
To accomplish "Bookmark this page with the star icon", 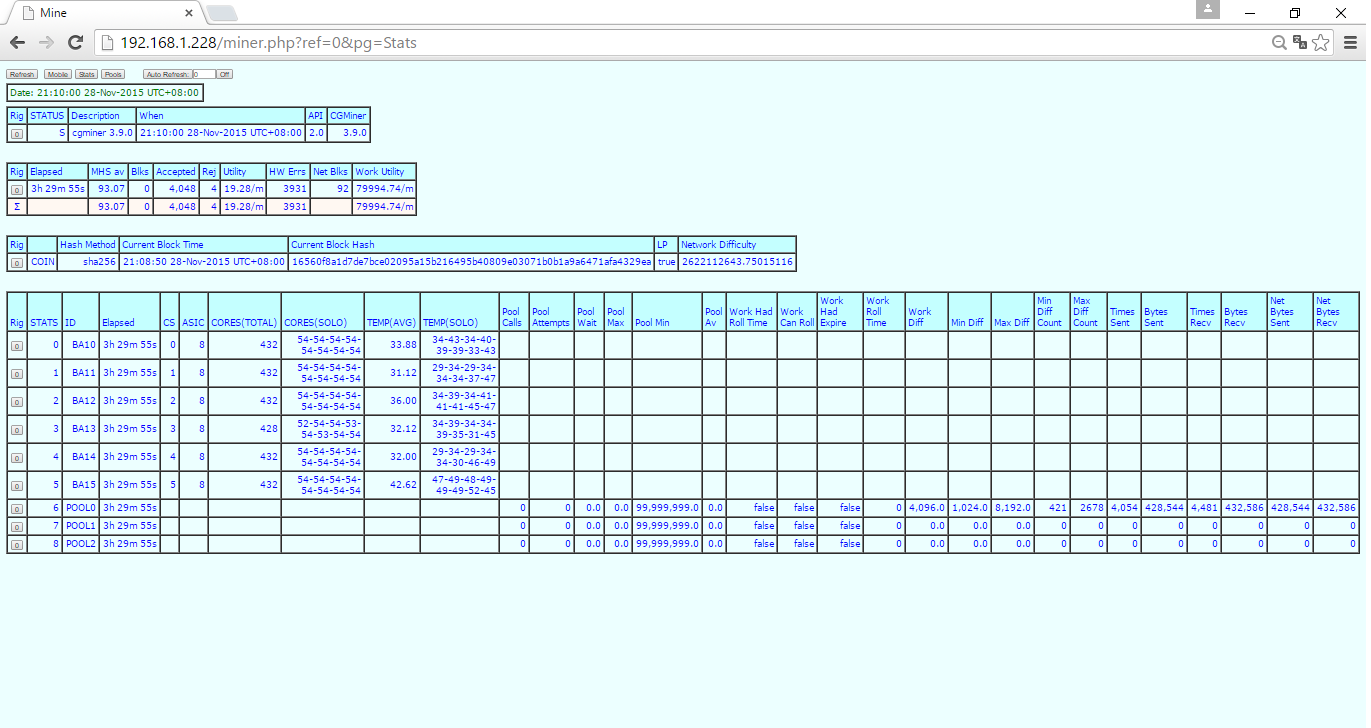I will [x=1321, y=43].
